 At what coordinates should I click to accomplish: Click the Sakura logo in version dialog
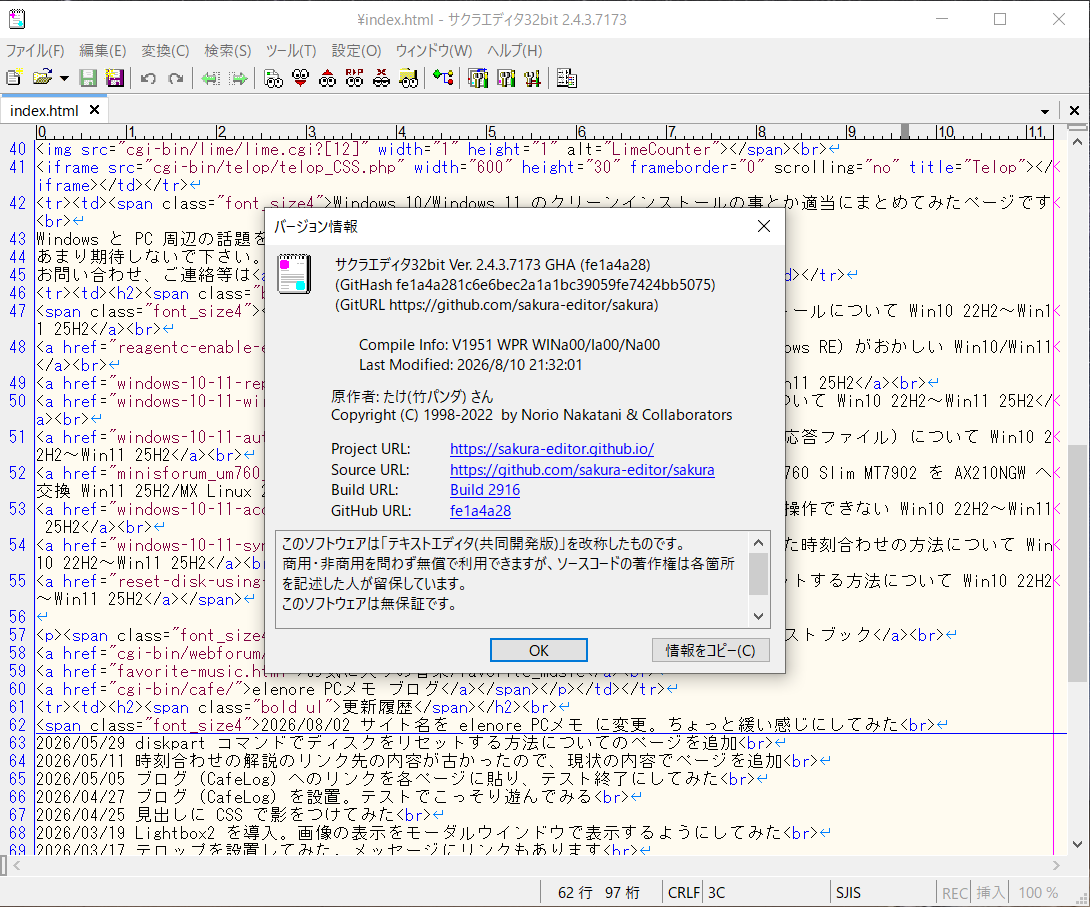(294, 274)
